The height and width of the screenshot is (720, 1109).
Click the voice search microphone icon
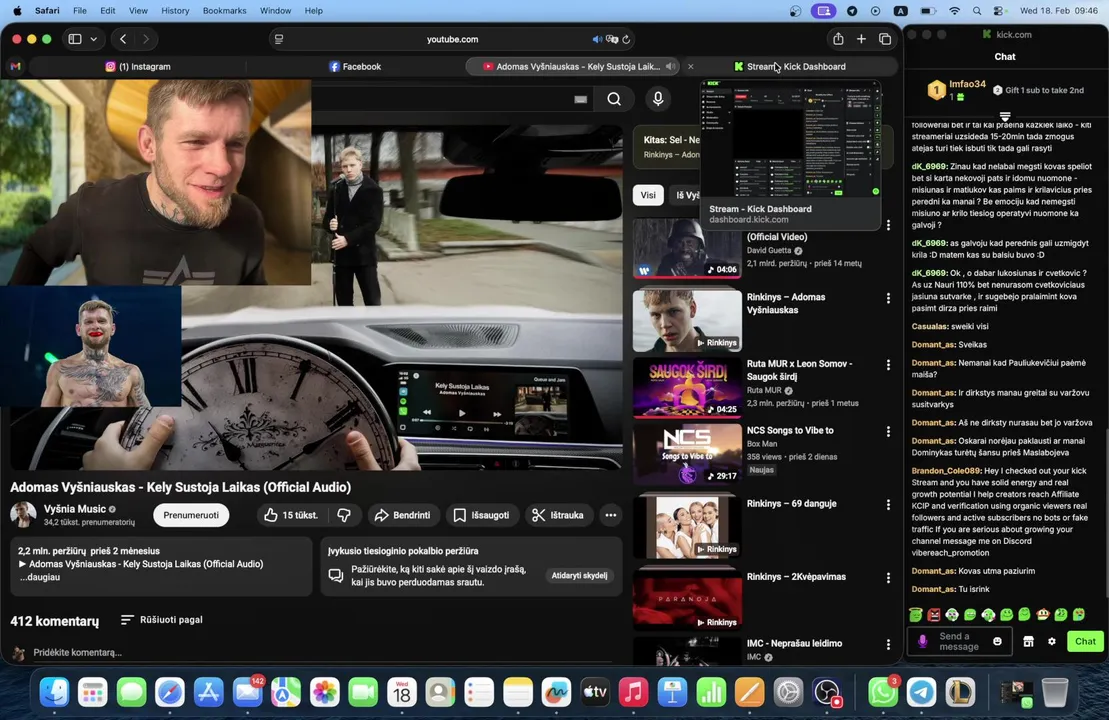(658, 99)
